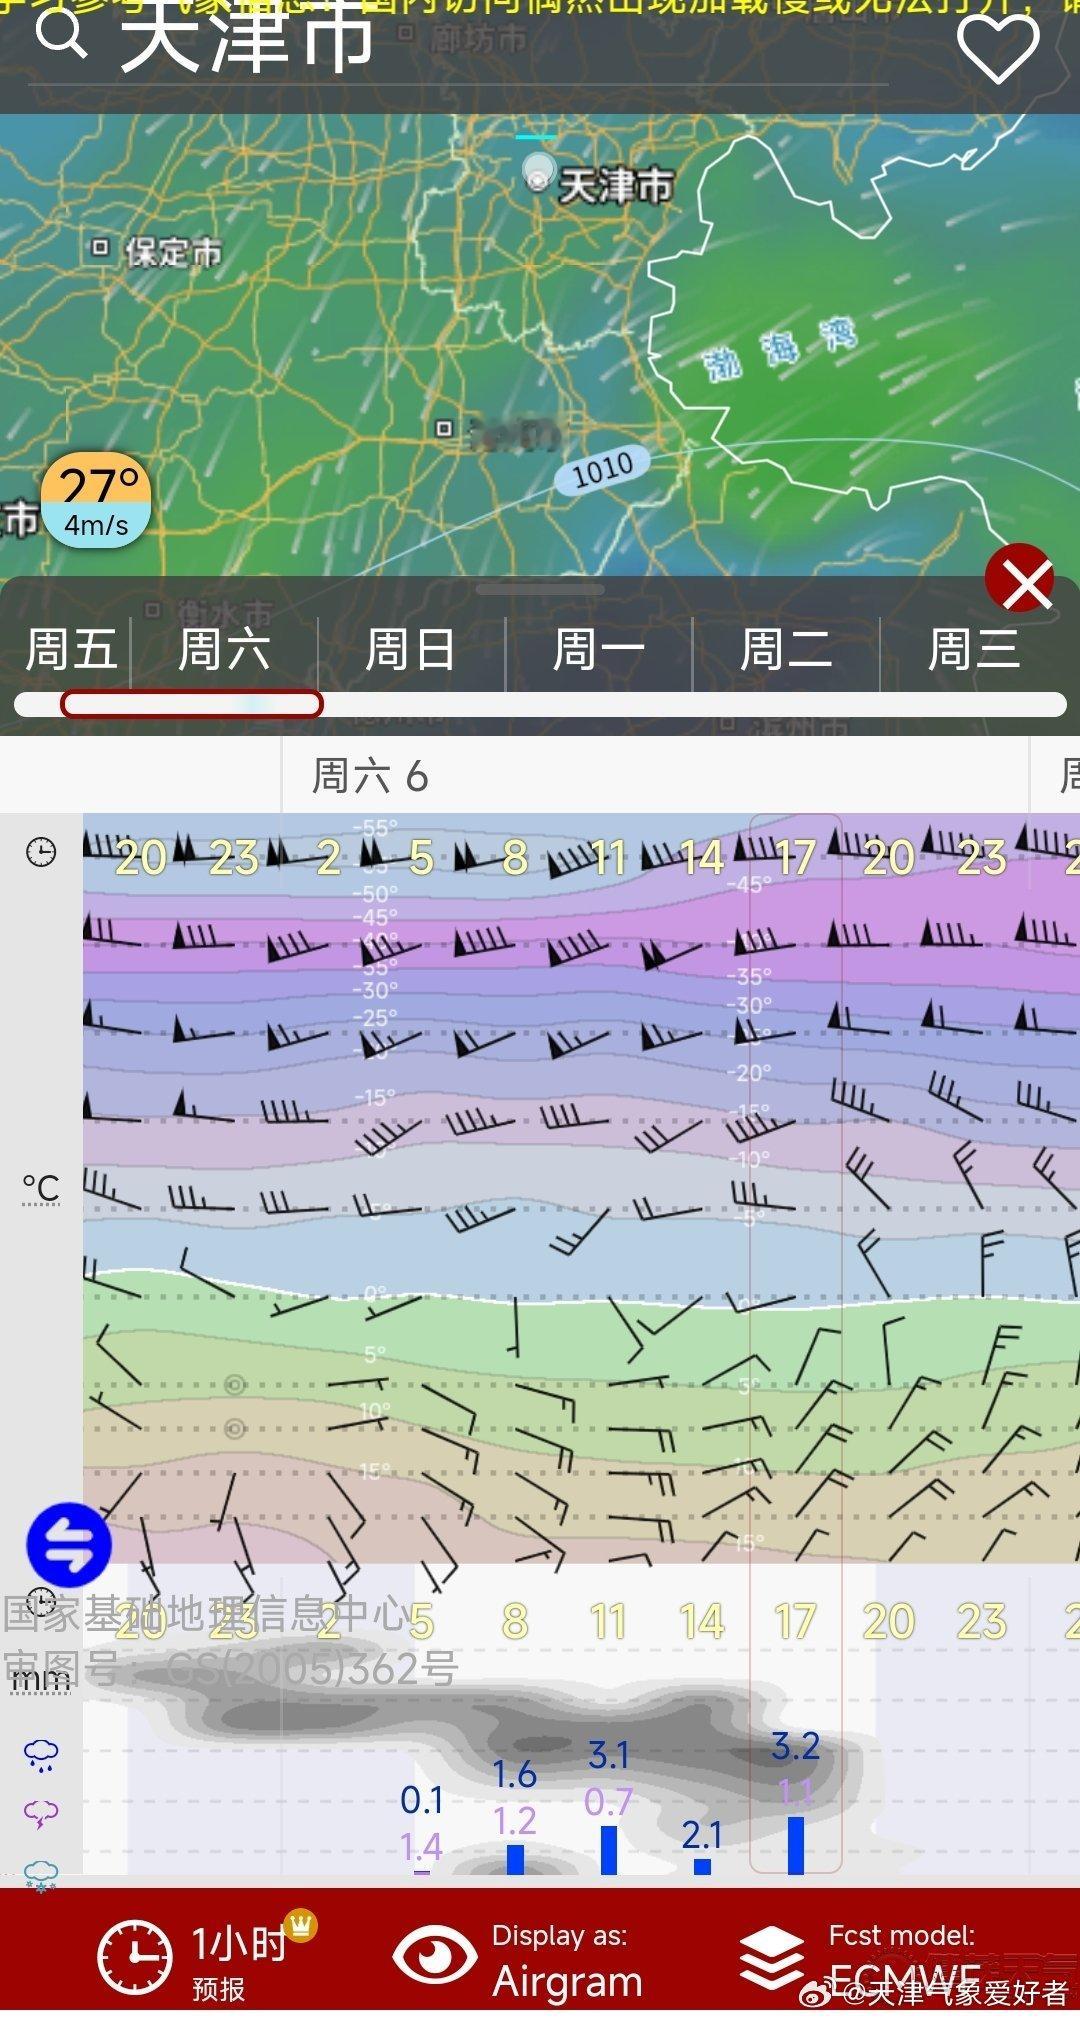Select the 周日 day tab
Image resolution: width=1080 pixels, height=2019 pixels.
tap(411, 649)
